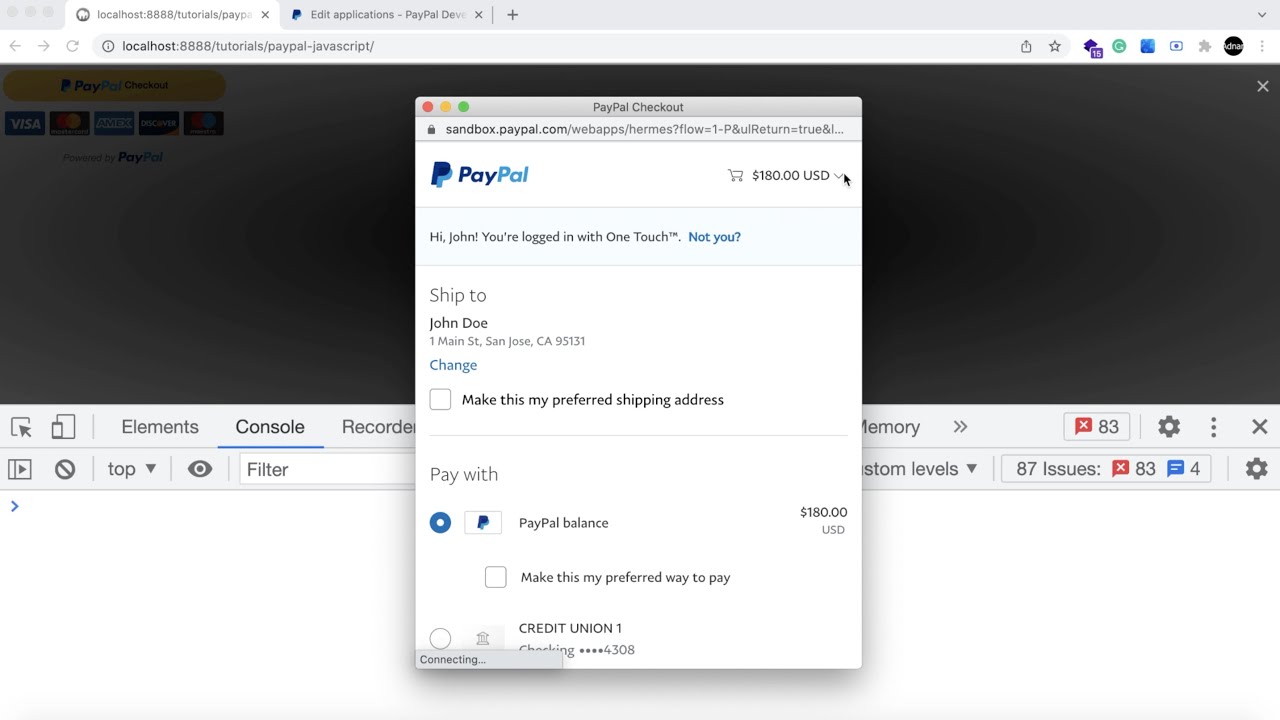Click the 1 Main St, San Jose address
Screen dimensions: 1280x720
[x=507, y=341]
